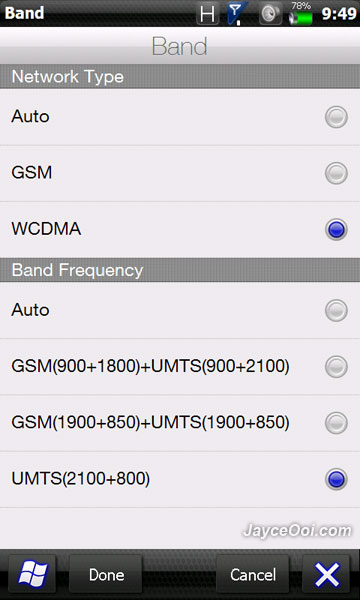
Task: Tap the signal strength antenna icon
Action: coord(237,13)
